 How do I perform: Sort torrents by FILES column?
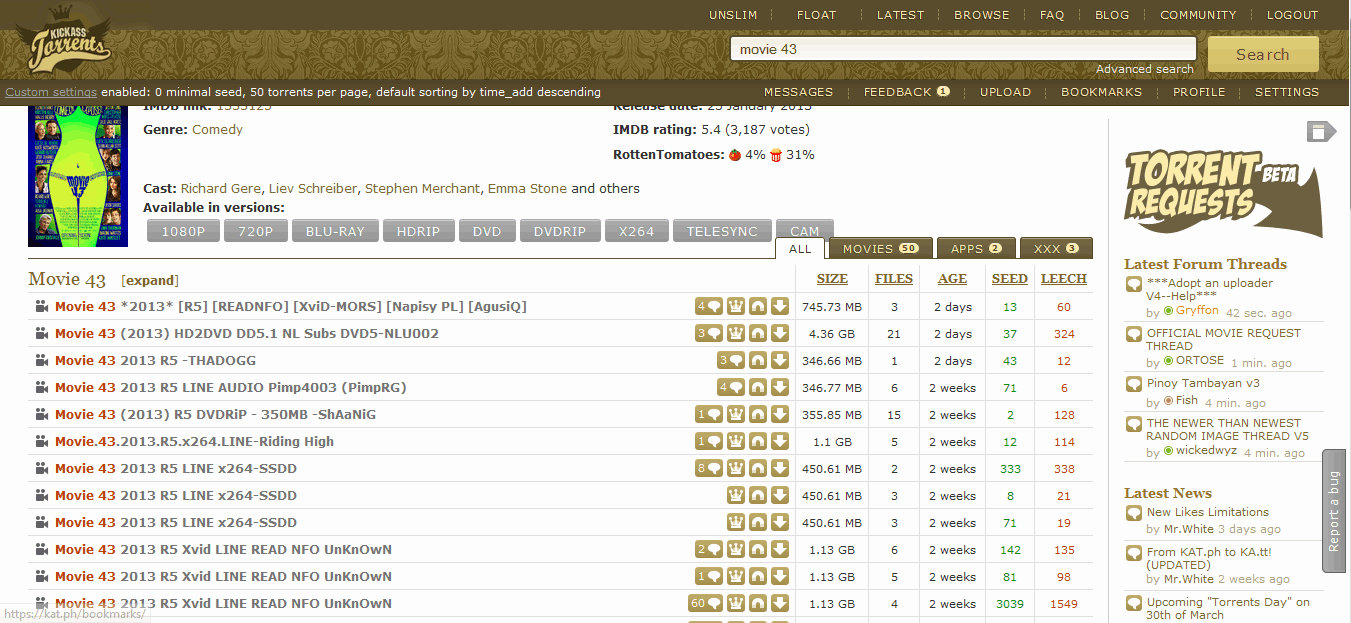click(894, 279)
